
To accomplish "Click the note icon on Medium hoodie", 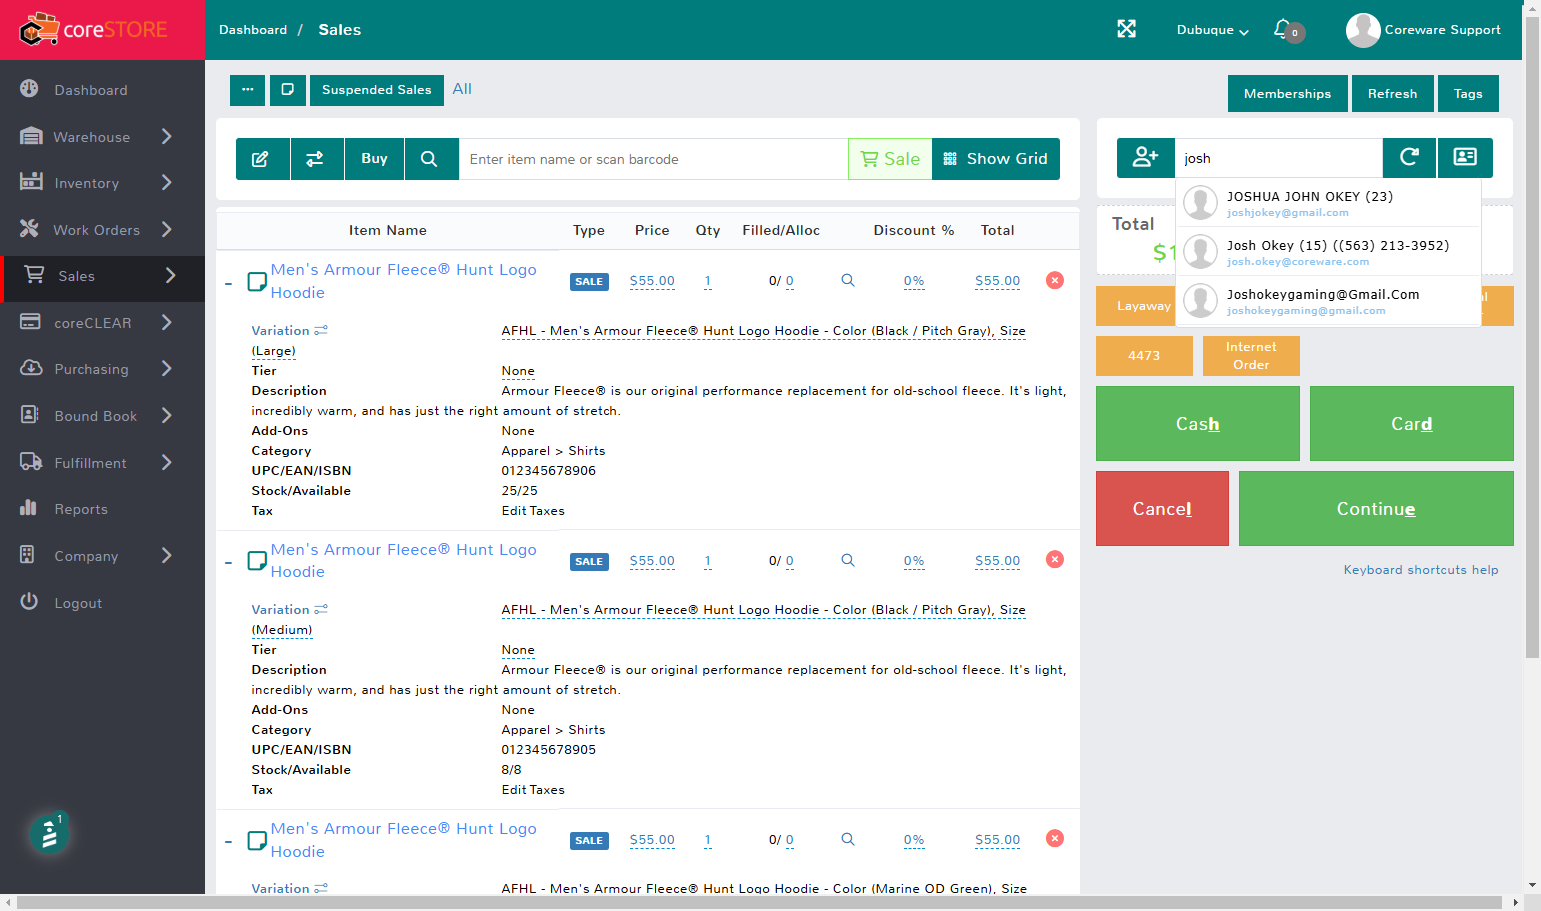I will [x=257, y=561].
